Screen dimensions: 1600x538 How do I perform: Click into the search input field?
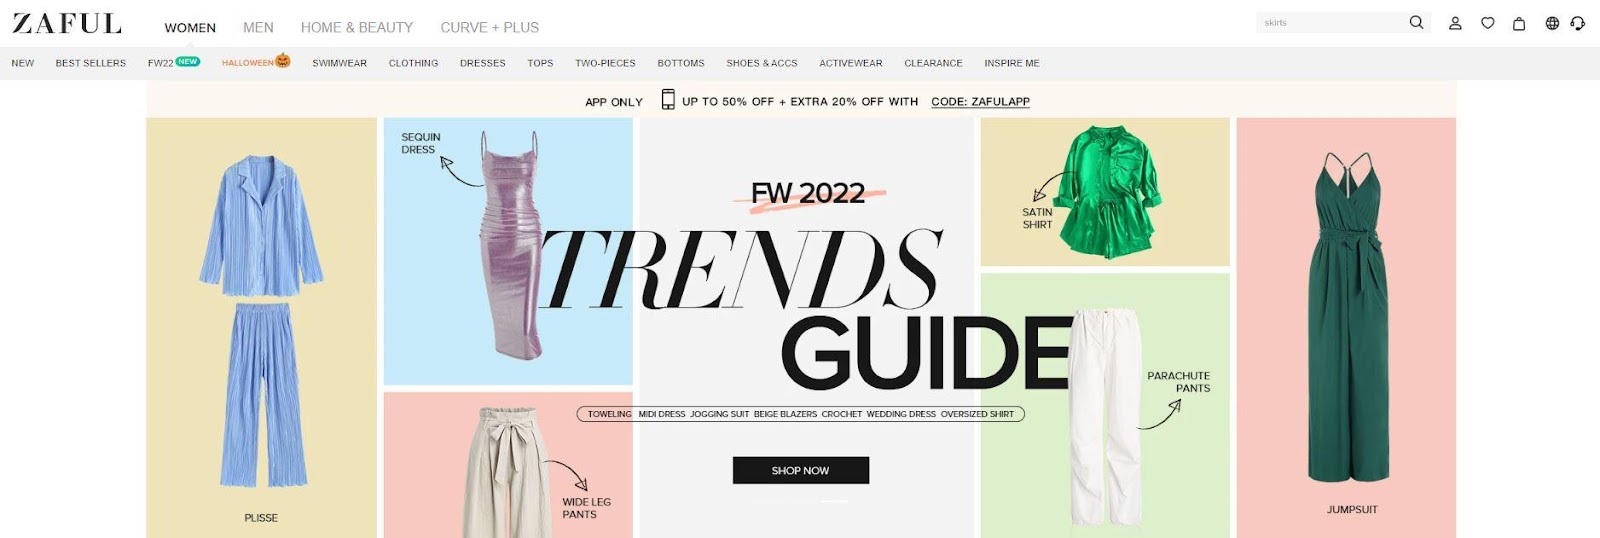pos(1330,22)
